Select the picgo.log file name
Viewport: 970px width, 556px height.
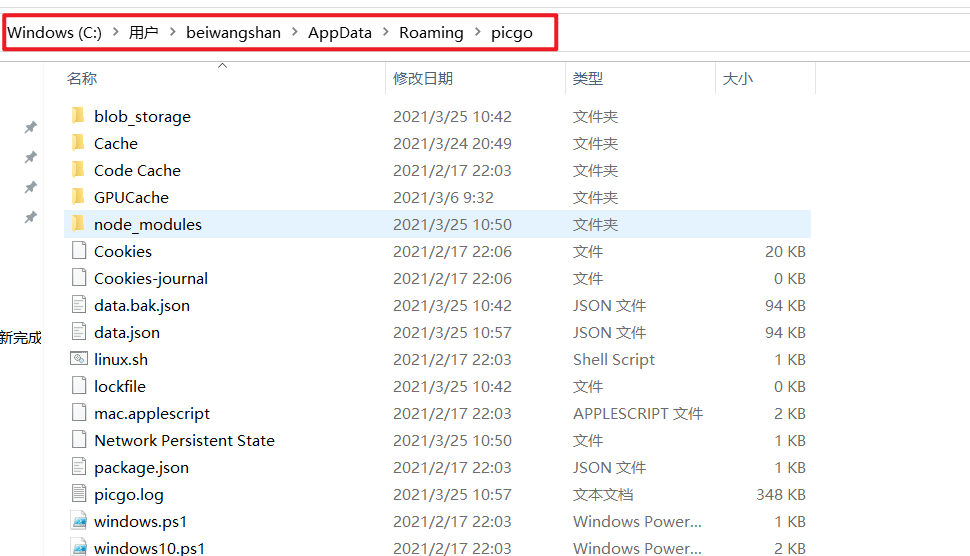point(129,495)
